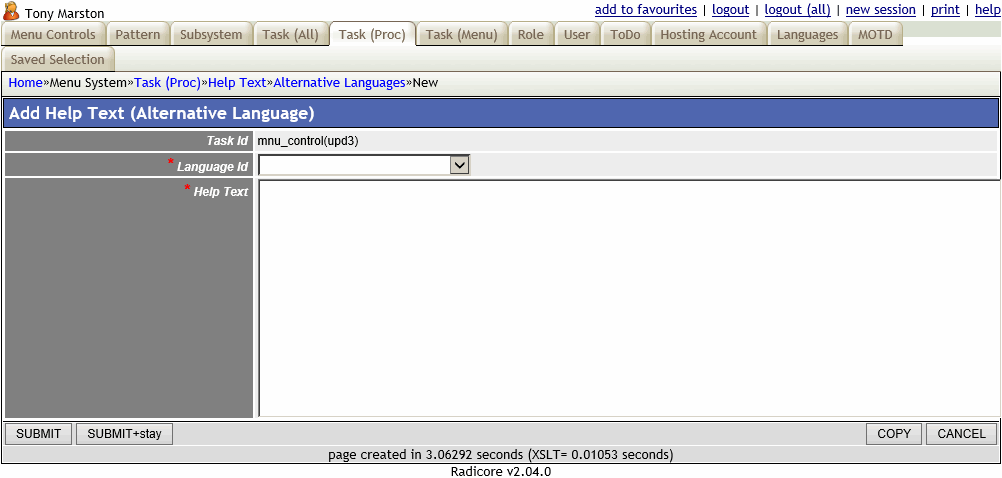Select the Task (All) tab
1002x478 pixels.
pyautogui.click(x=290, y=35)
